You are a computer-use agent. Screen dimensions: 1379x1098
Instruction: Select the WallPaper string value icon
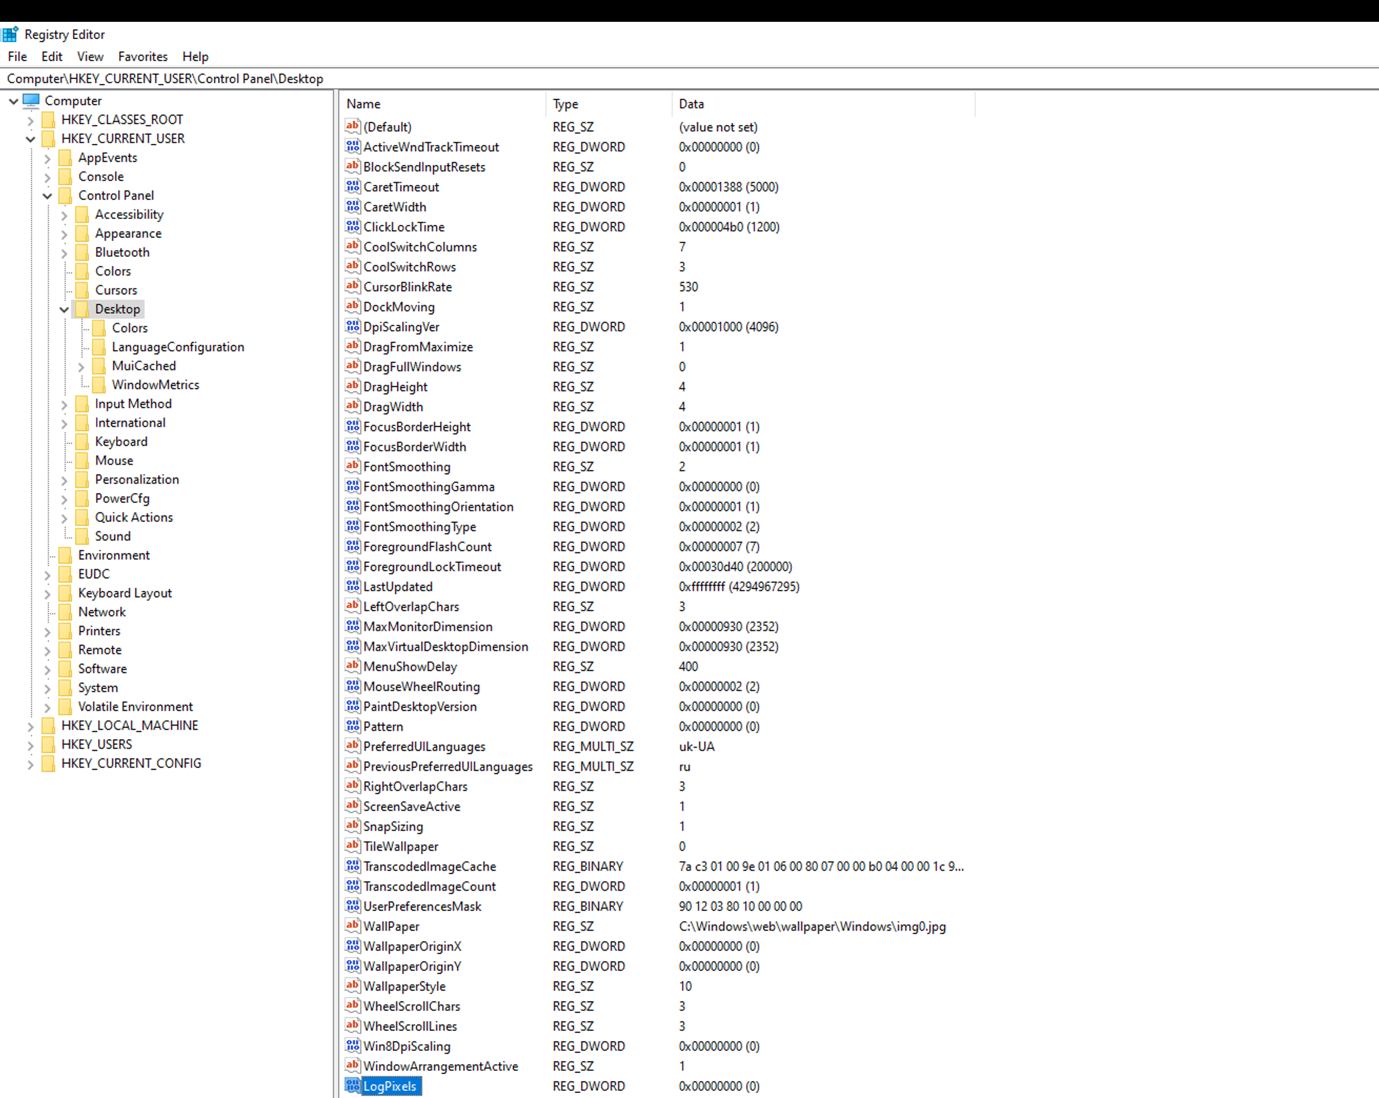click(x=352, y=926)
